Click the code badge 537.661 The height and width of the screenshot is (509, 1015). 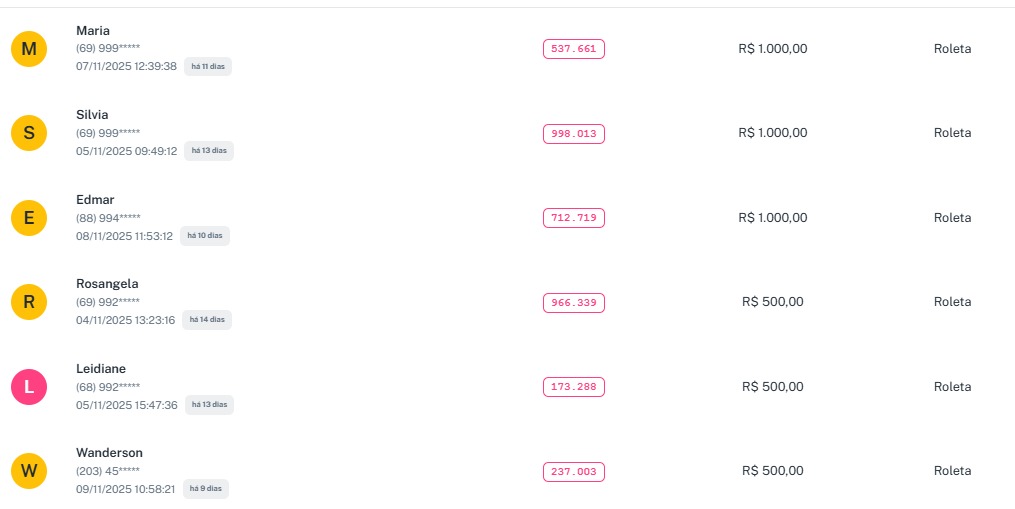coord(573,49)
